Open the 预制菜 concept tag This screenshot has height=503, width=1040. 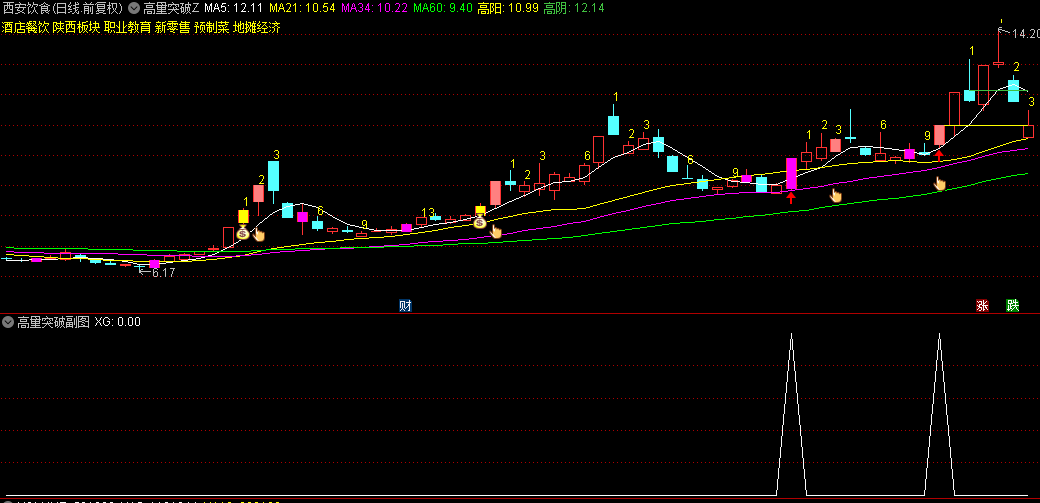pyautogui.click(x=212, y=28)
